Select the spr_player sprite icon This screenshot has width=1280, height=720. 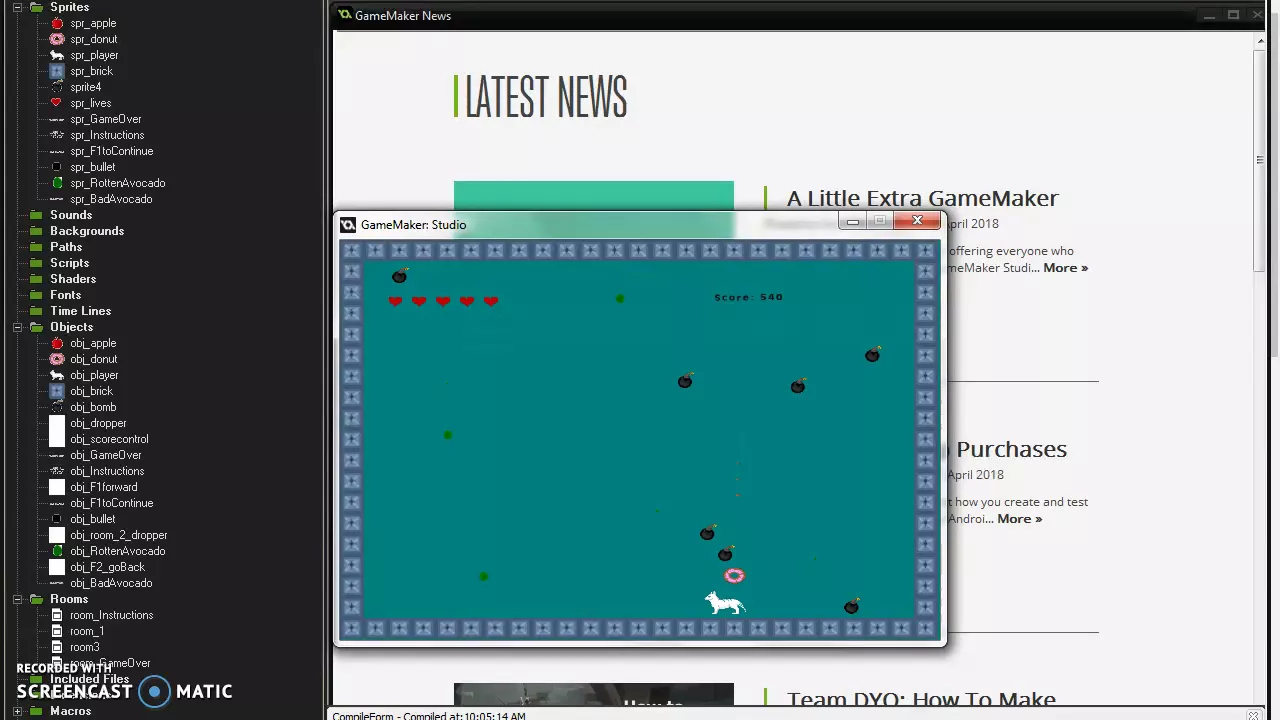[57, 55]
